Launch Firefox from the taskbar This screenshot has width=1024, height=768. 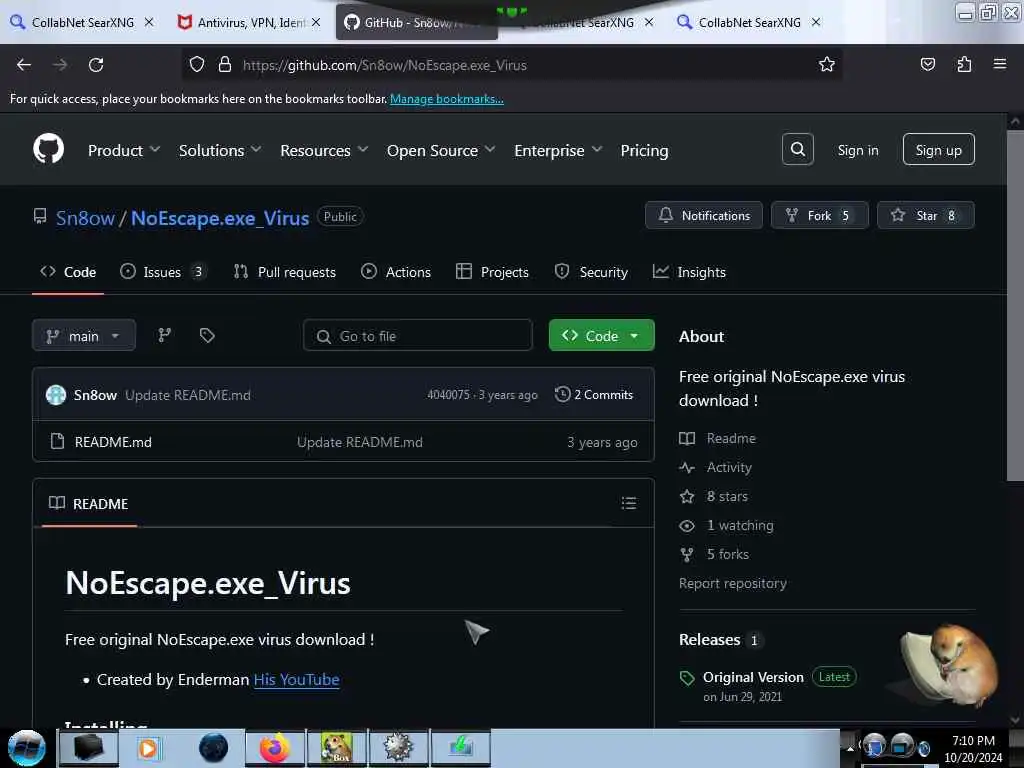click(x=274, y=748)
